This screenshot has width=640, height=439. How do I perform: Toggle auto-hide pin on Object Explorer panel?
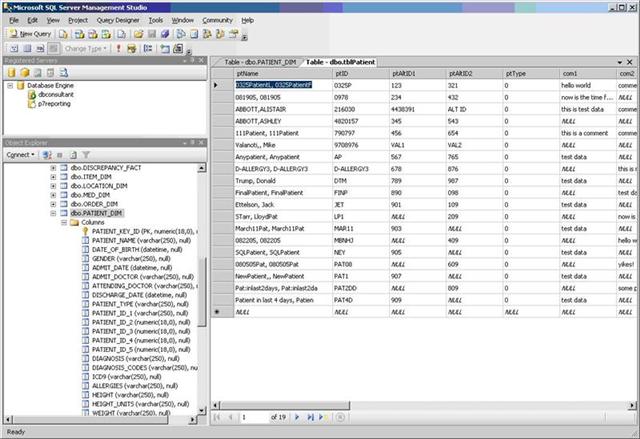[193, 142]
